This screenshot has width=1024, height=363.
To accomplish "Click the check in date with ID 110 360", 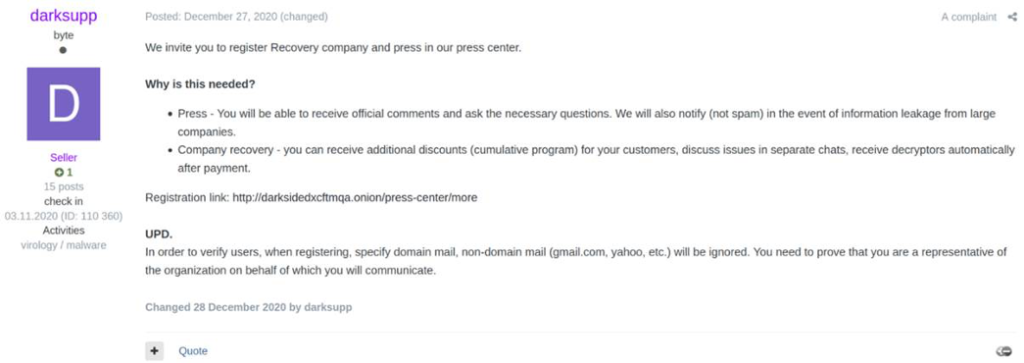I will (63, 215).
